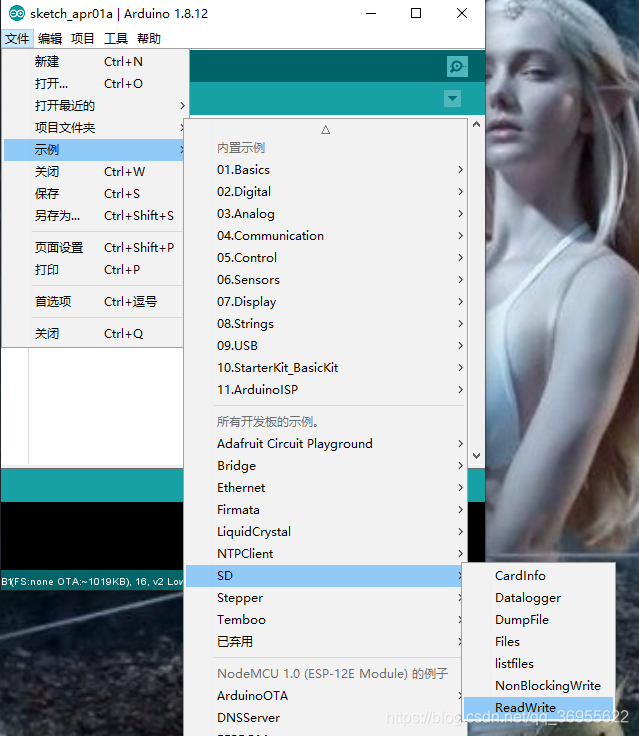This screenshot has height=736, width=639.
Task: Choose 打开... from the file menu
Action: (94, 84)
